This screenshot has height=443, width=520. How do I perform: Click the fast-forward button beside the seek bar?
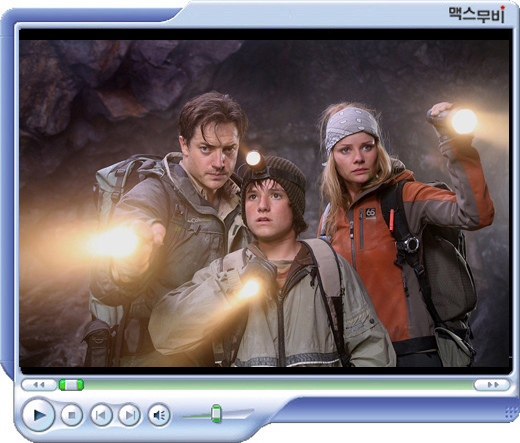coord(492,385)
